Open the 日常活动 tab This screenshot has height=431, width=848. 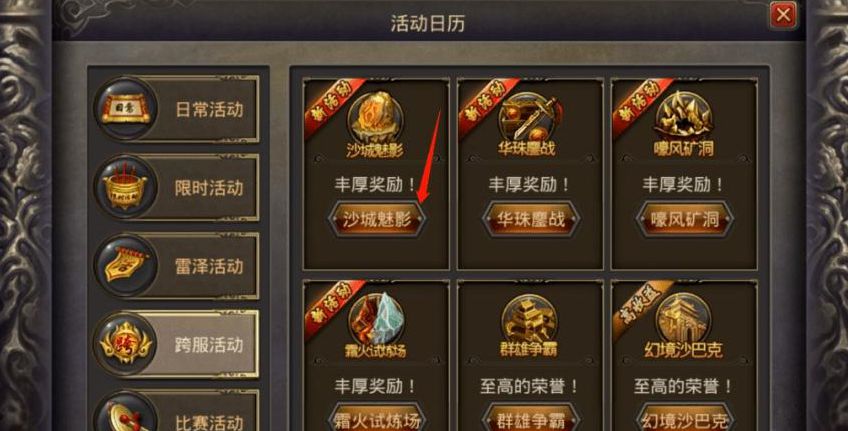[176, 109]
